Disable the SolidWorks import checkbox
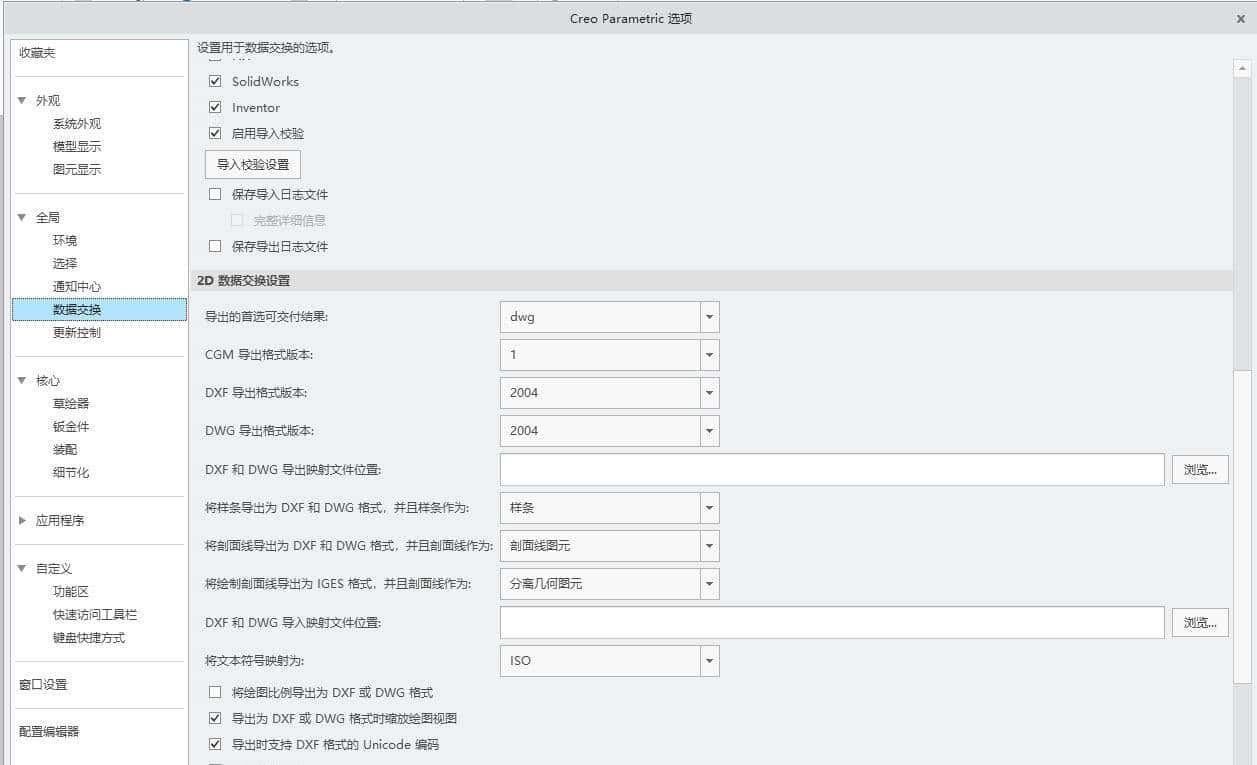Screen dimensions: 1257x765 point(215,81)
